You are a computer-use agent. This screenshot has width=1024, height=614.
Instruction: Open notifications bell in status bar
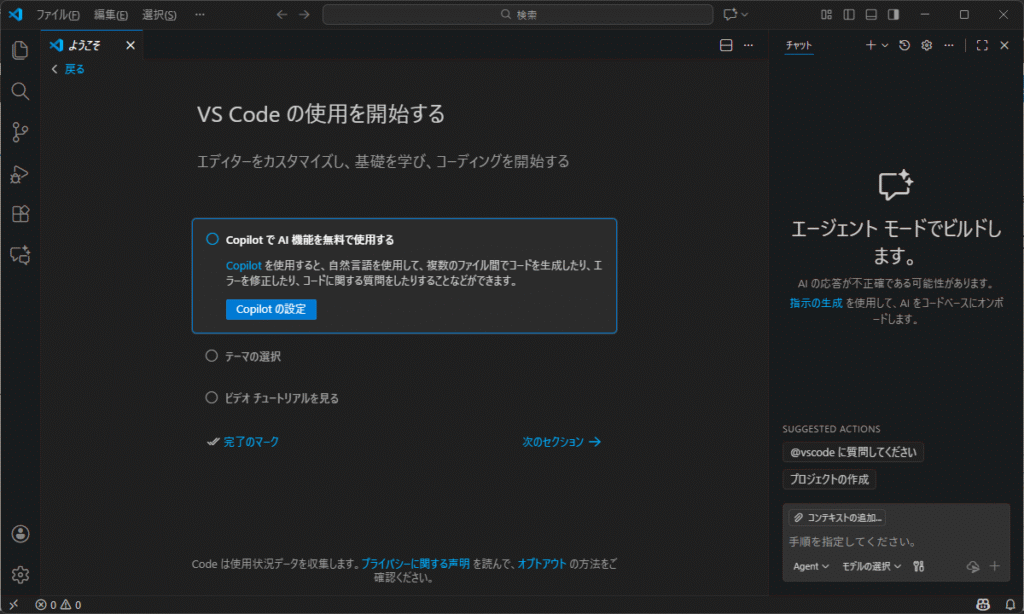coord(1010,604)
